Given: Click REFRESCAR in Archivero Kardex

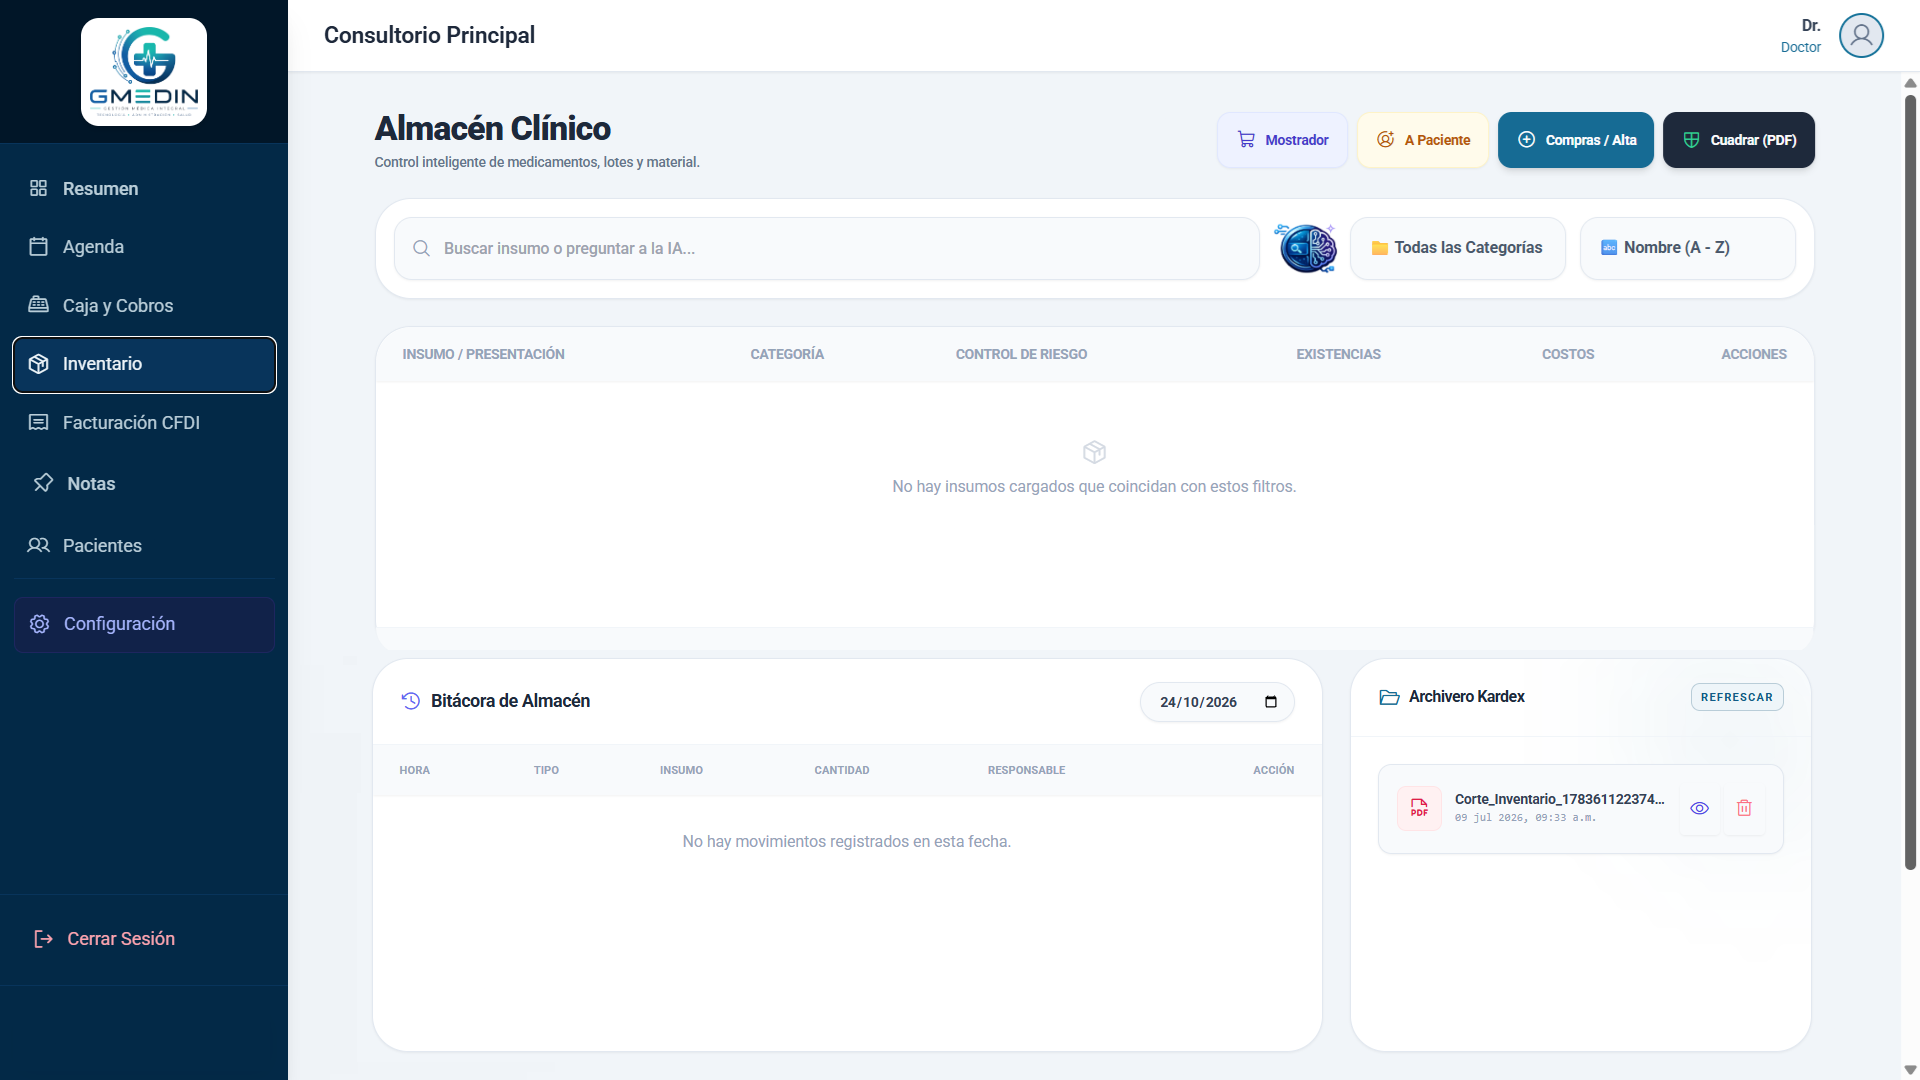Looking at the screenshot, I should click(1736, 697).
